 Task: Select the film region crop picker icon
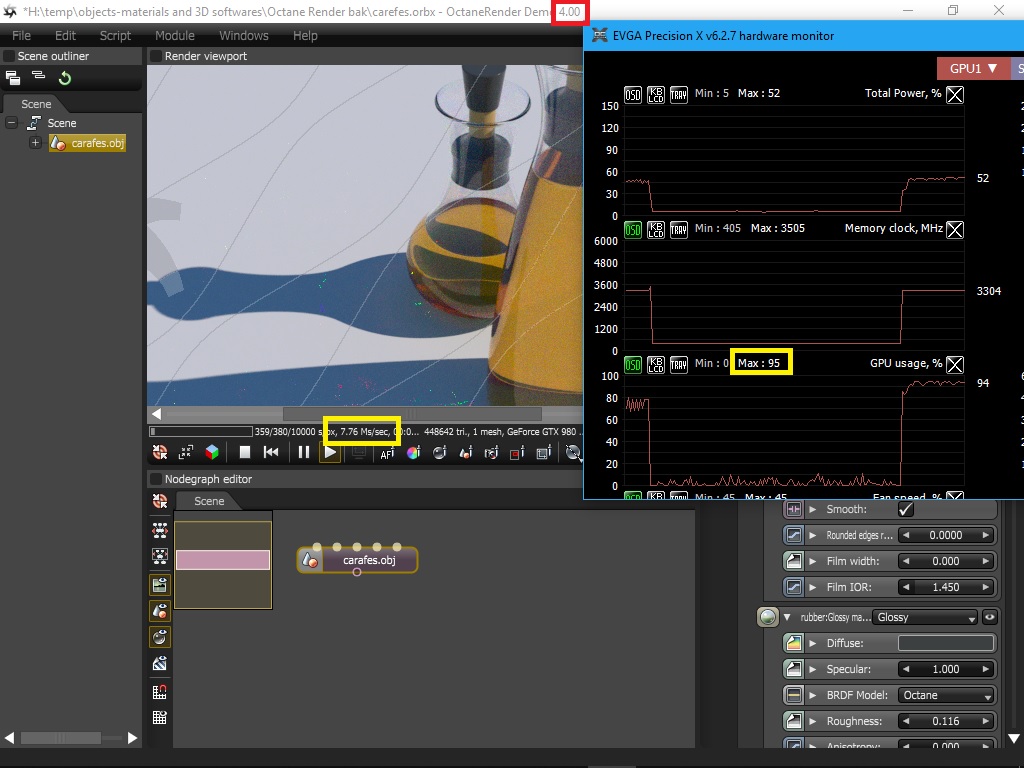click(543, 452)
